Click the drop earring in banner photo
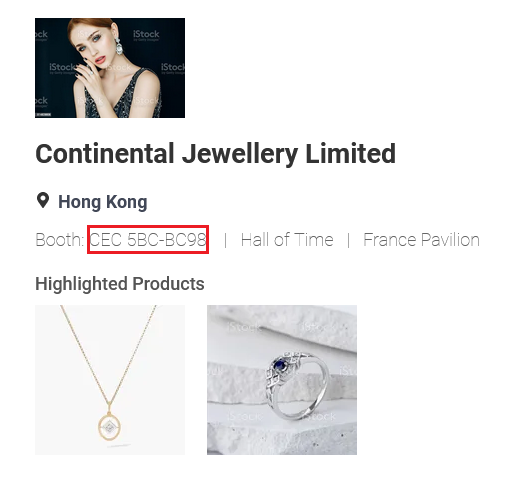 pyautogui.click(x=119, y=46)
